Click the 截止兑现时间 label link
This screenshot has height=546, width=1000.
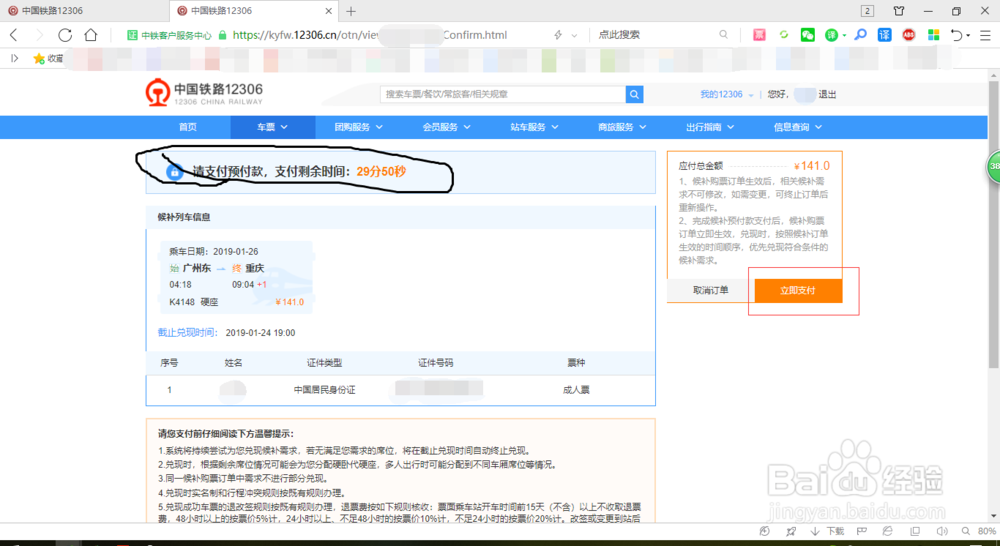[x=188, y=332]
